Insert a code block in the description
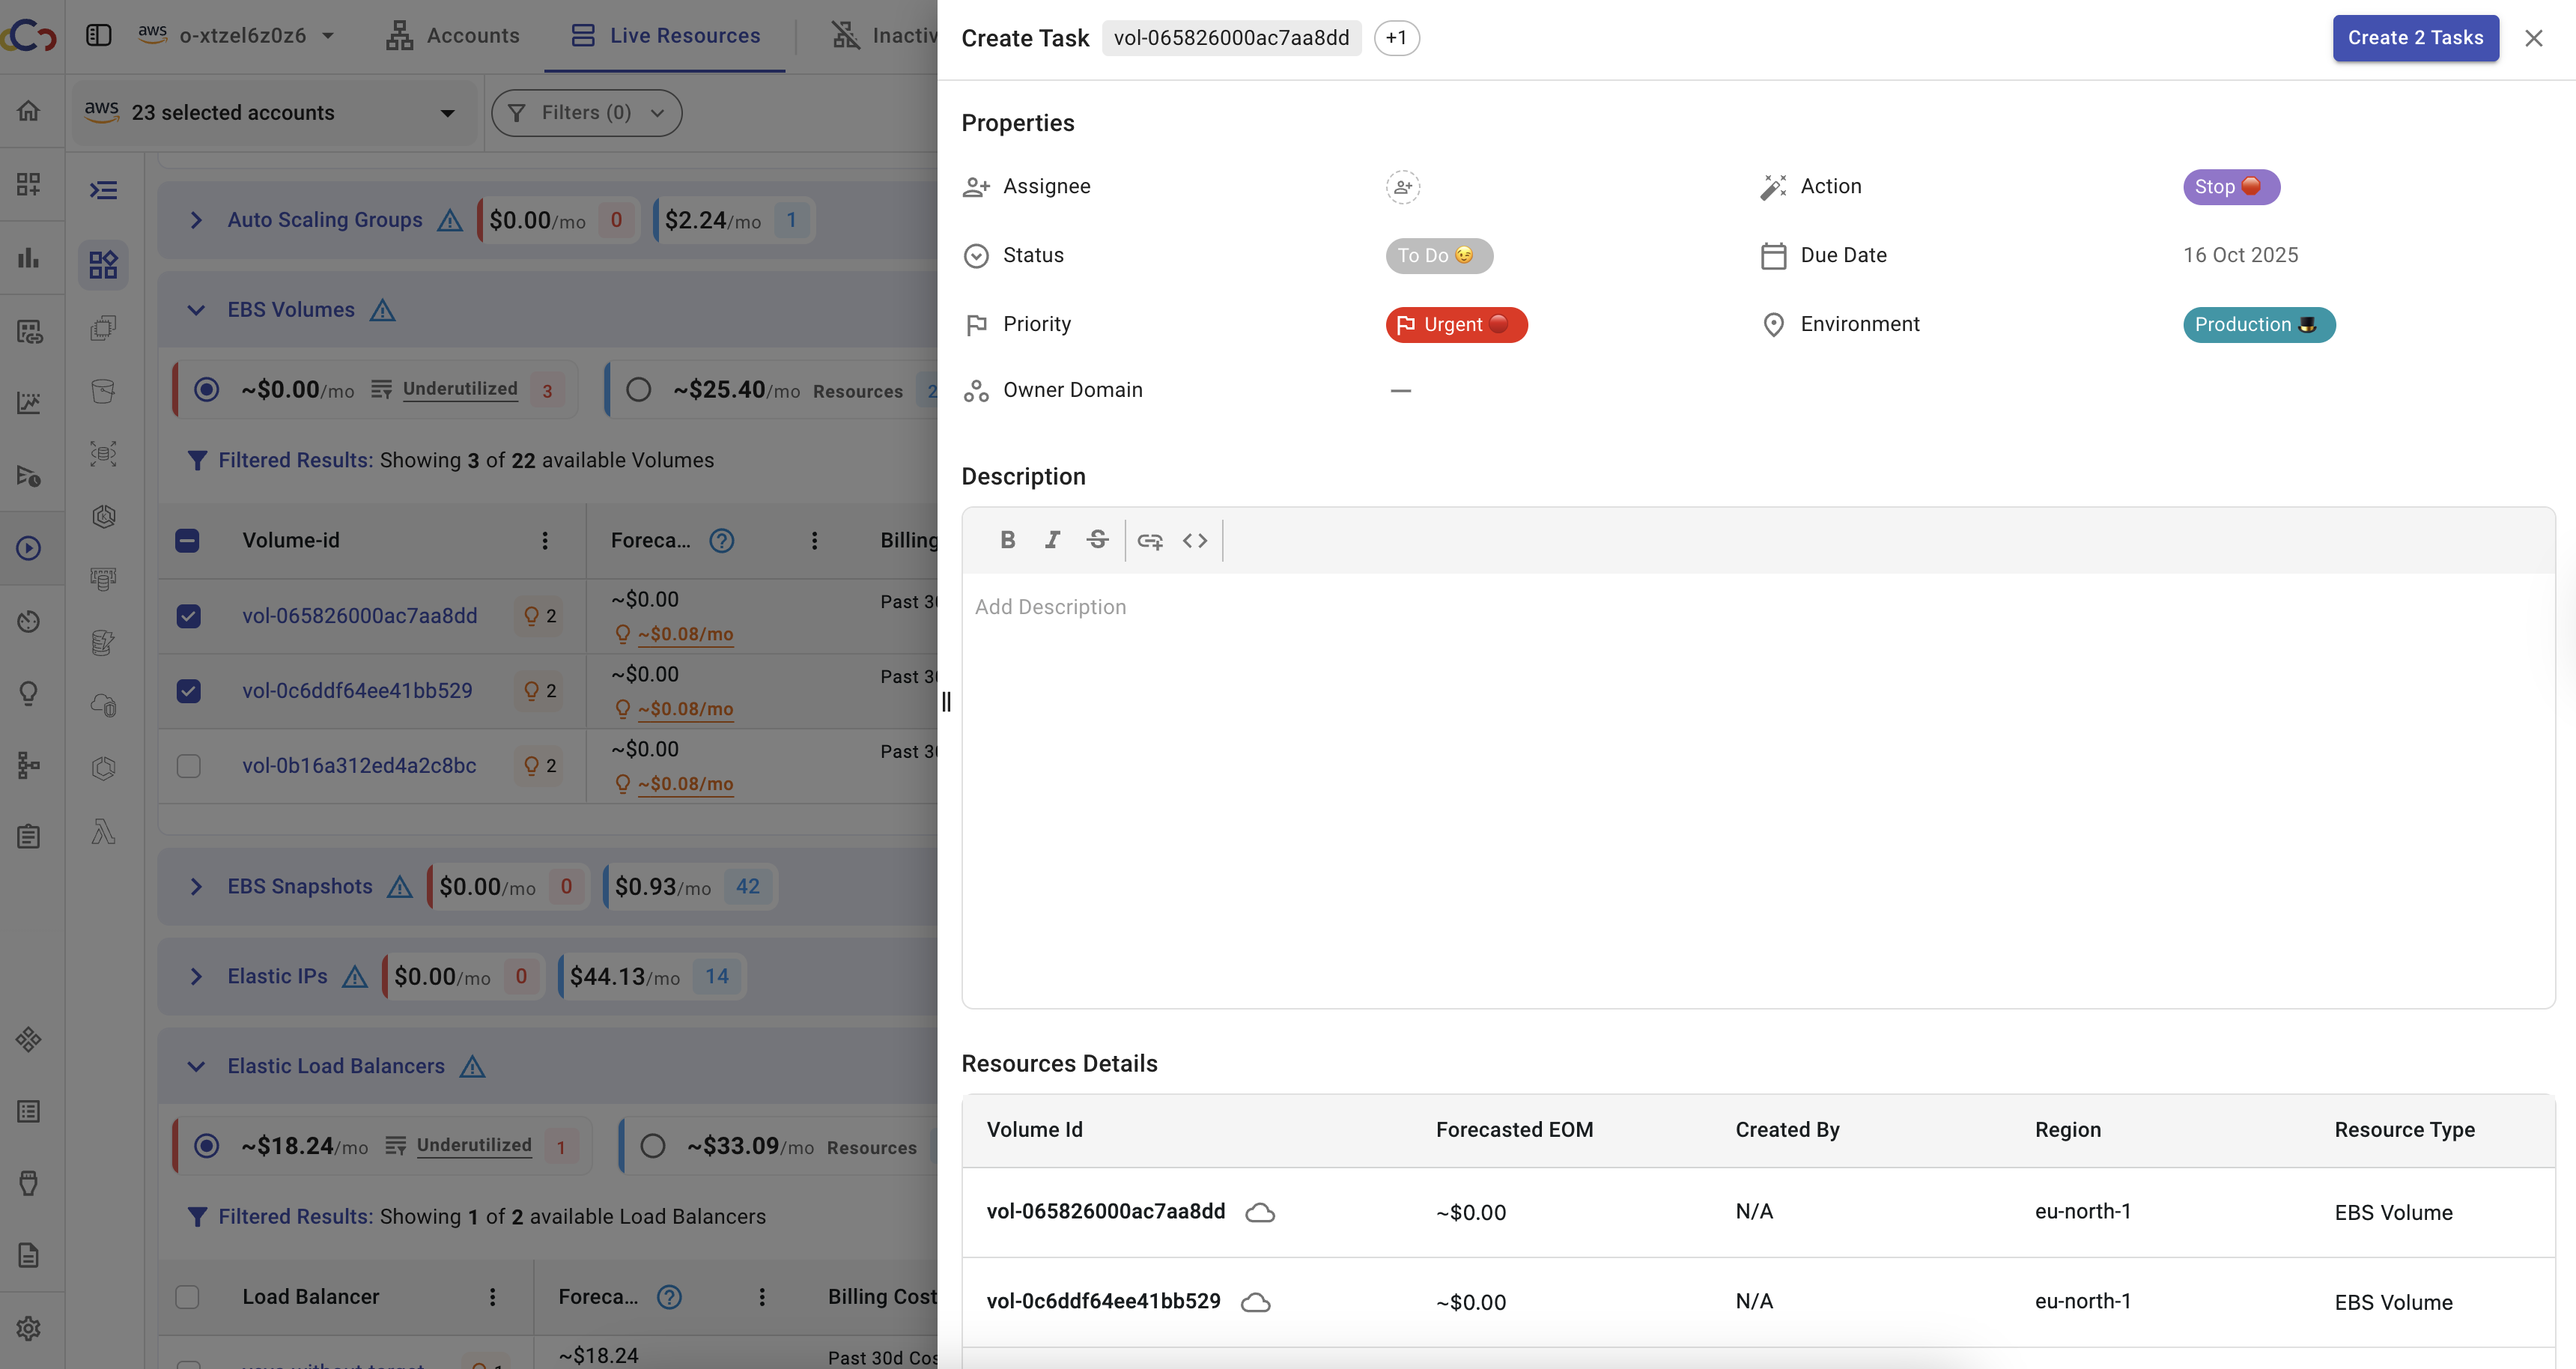The image size is (2576, 1369). point(1195,541)
